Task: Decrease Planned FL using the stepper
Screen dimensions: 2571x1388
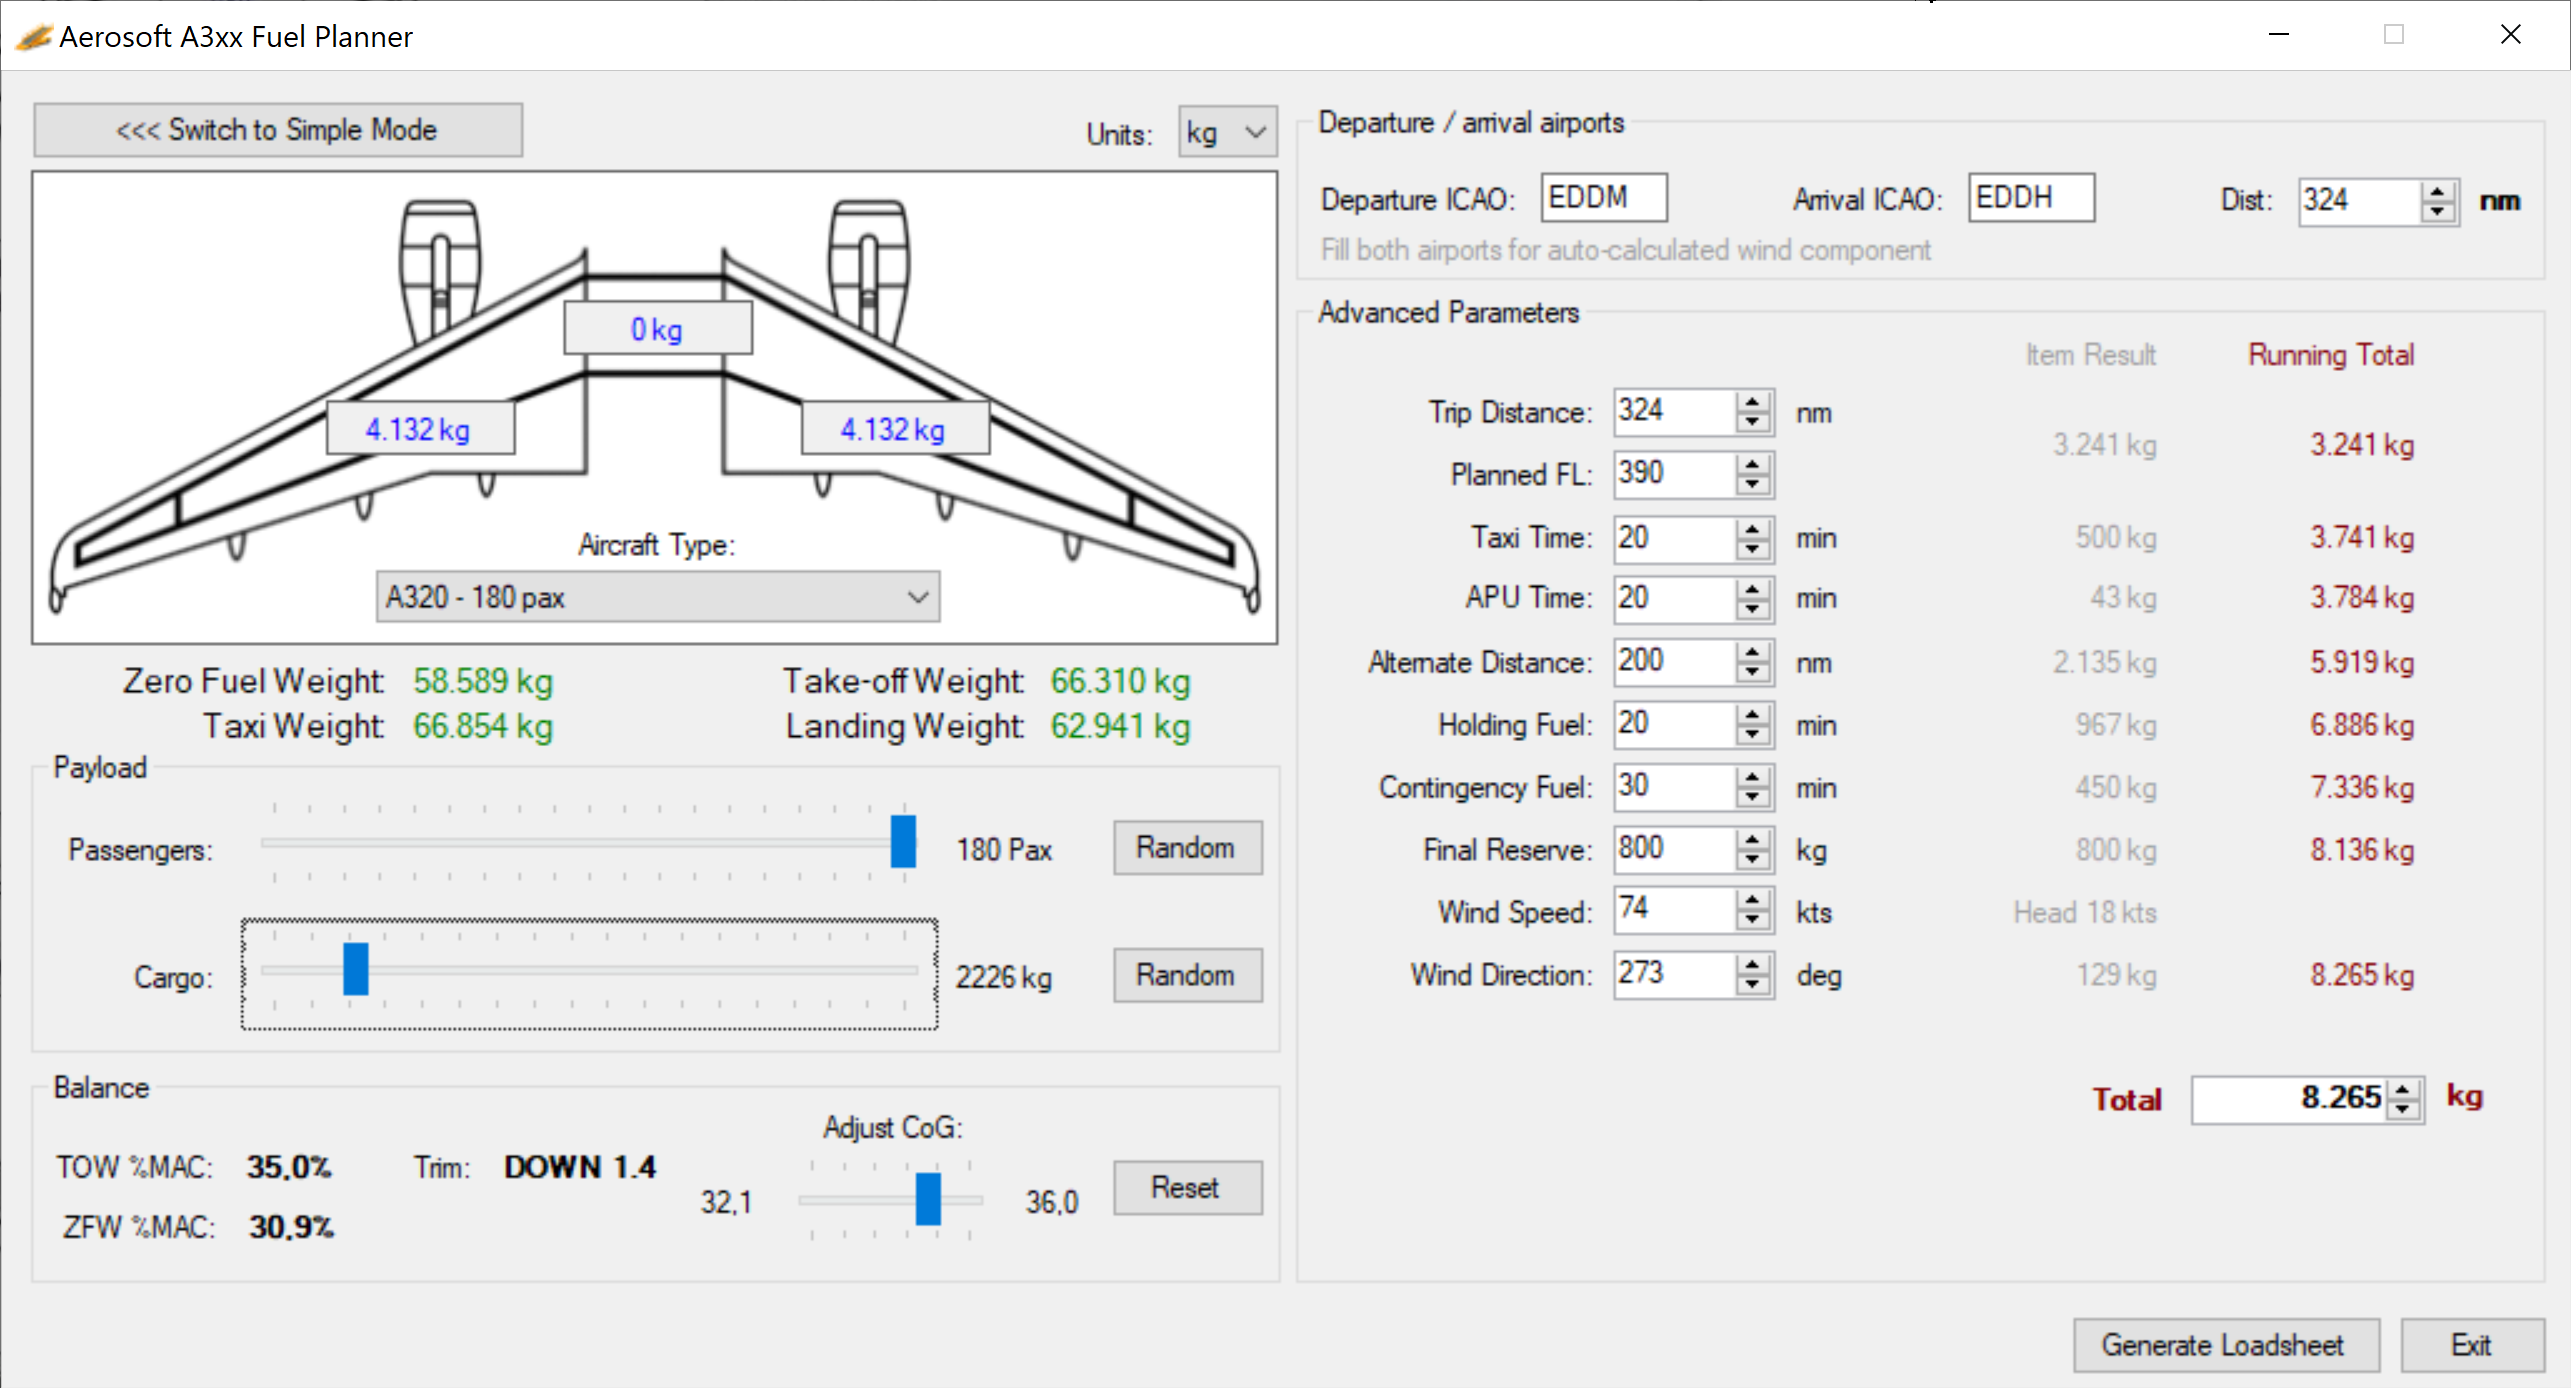Action: (x=1752, y=483)
